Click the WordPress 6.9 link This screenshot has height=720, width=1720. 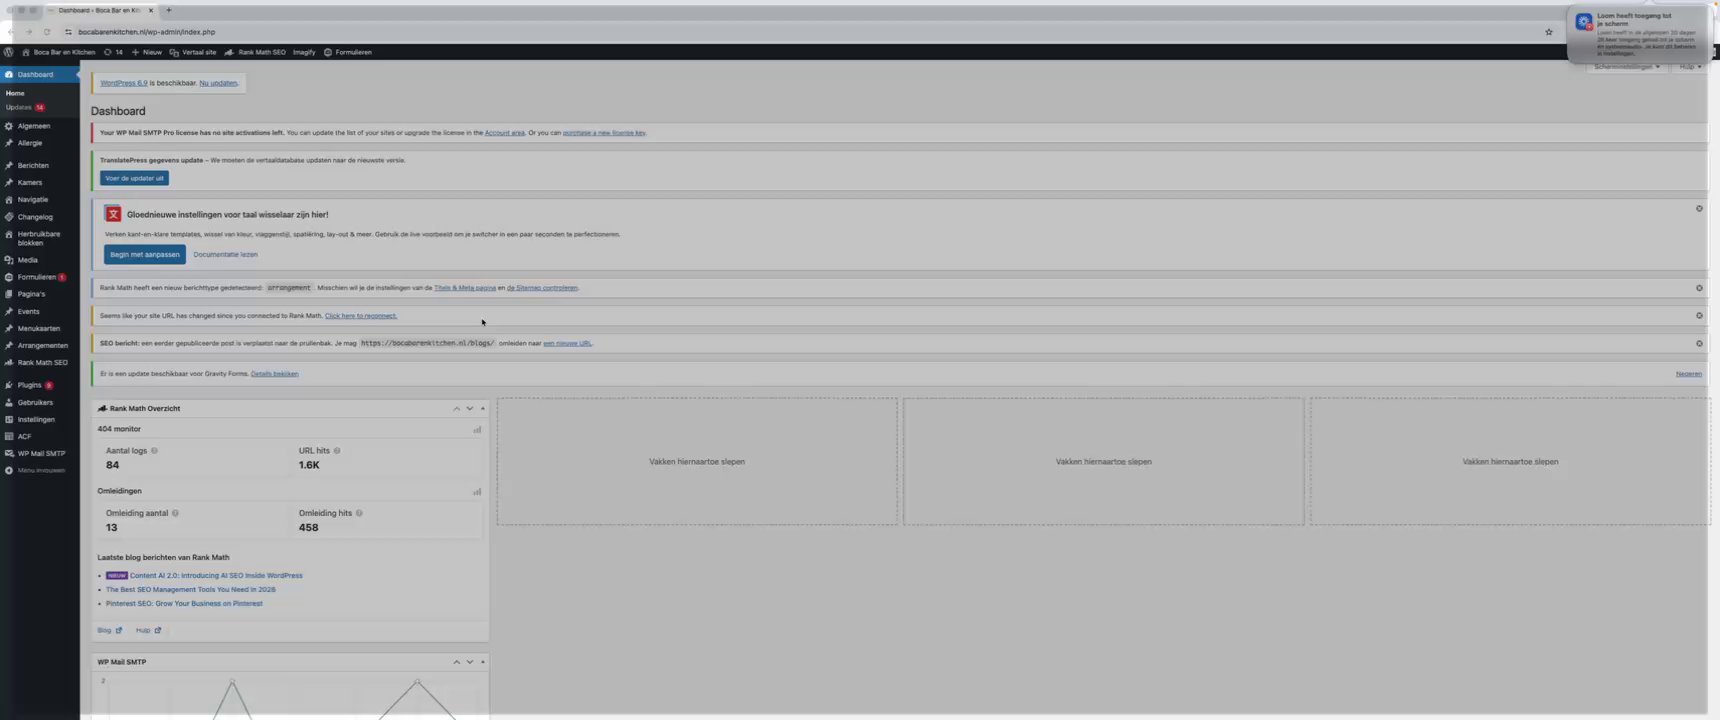(x=124, y=83)
